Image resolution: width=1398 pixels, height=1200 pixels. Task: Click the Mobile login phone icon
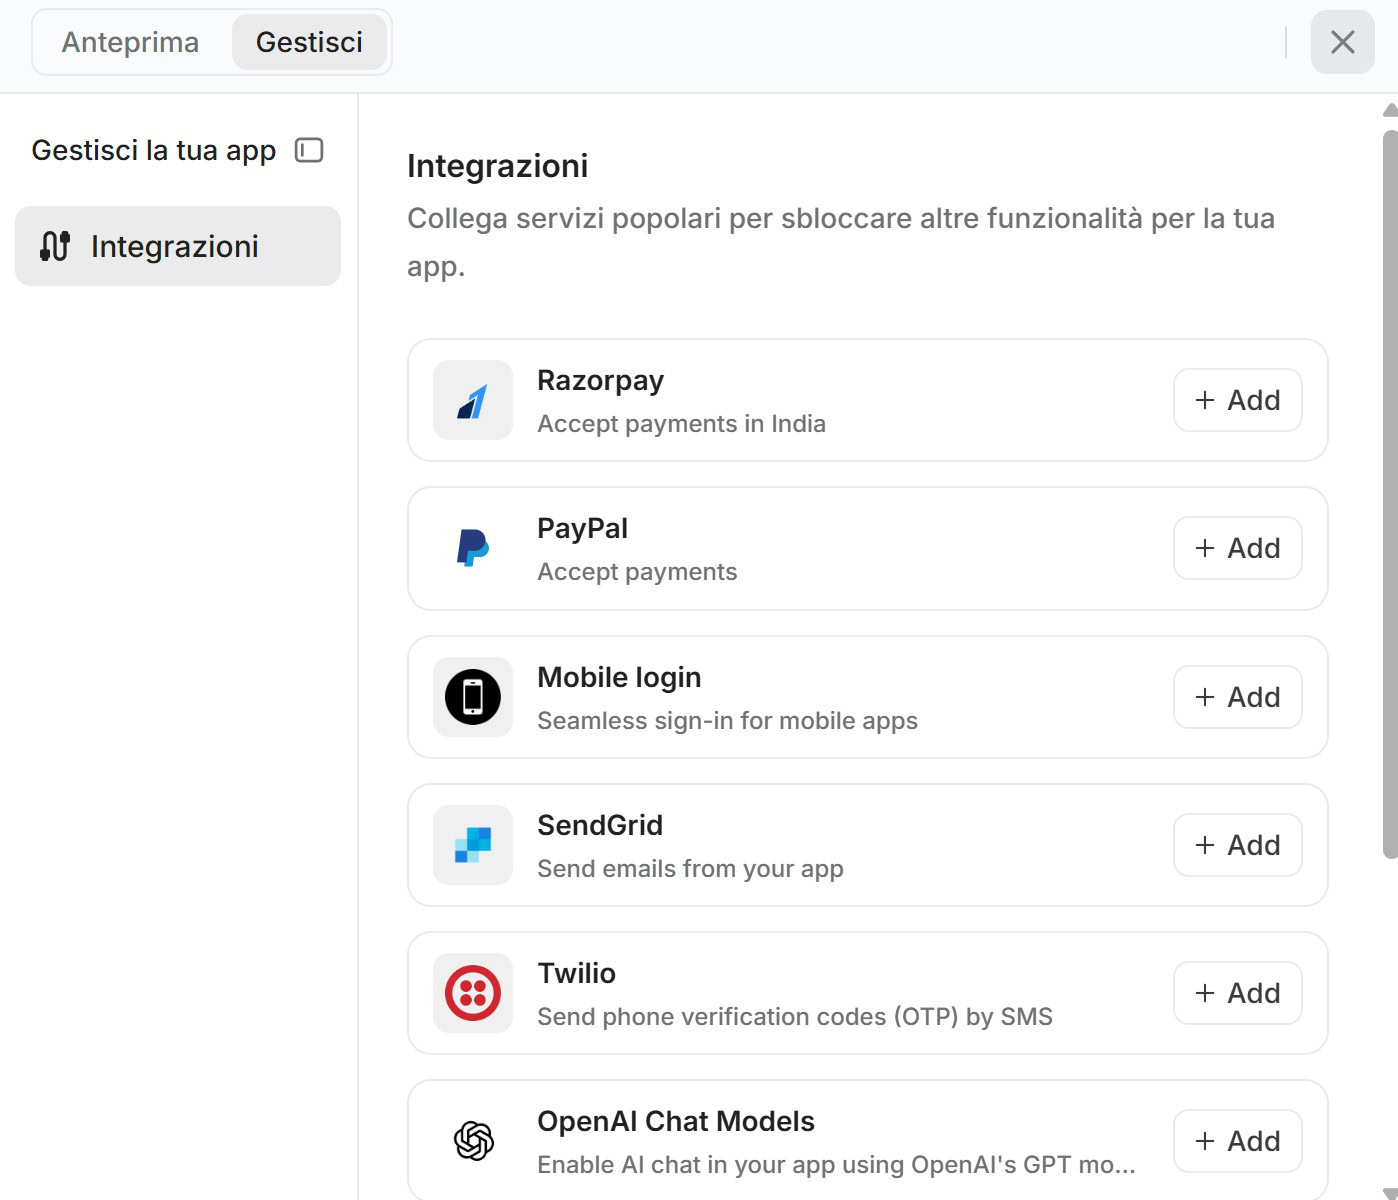click(472, 697)
